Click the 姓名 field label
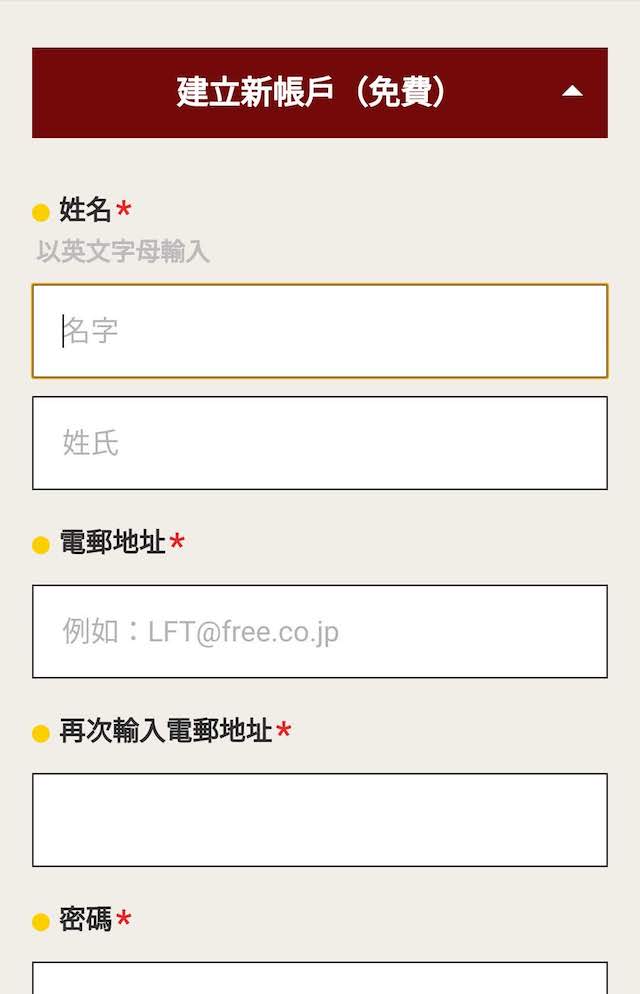640x994 pixels. coord(85,210)
